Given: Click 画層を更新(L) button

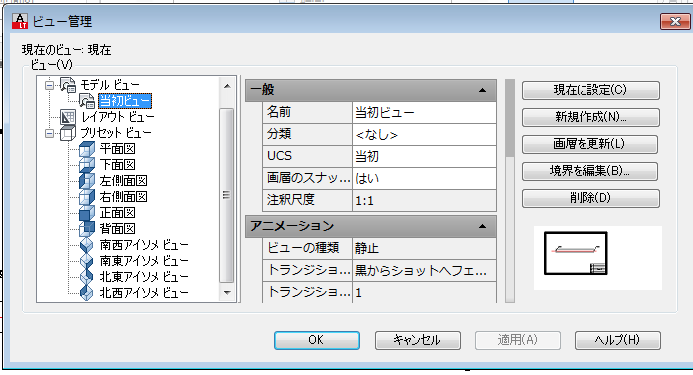Looking at the screenshot, I should pos(590,144).
